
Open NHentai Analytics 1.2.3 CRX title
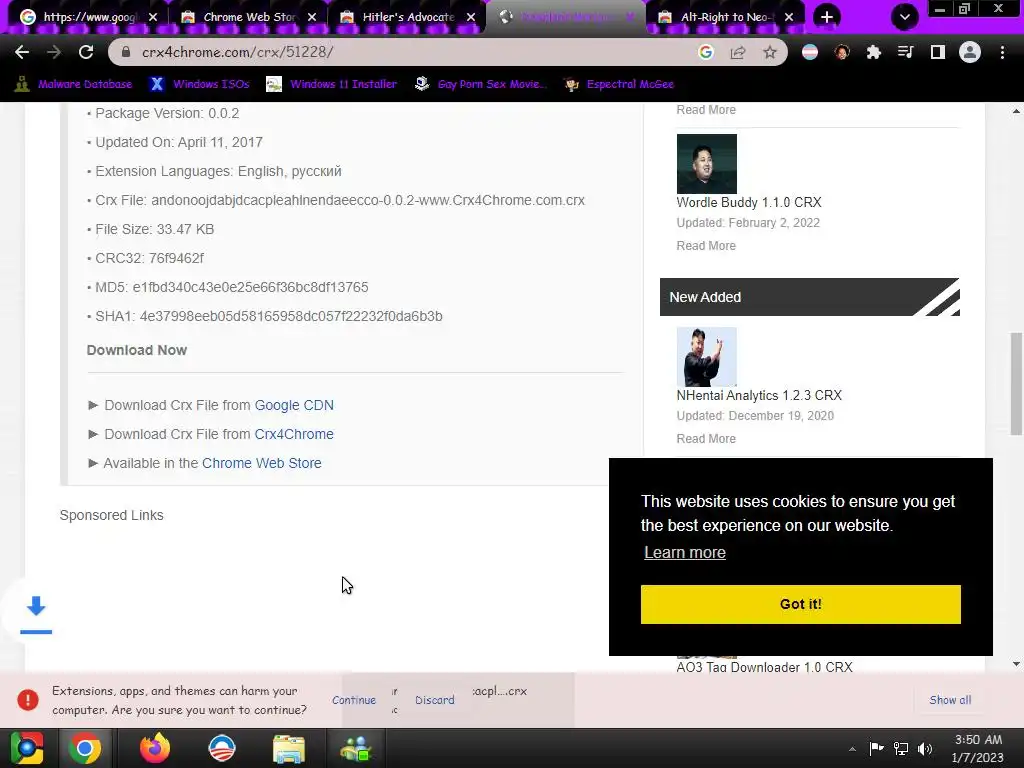(x=759, y=396)
